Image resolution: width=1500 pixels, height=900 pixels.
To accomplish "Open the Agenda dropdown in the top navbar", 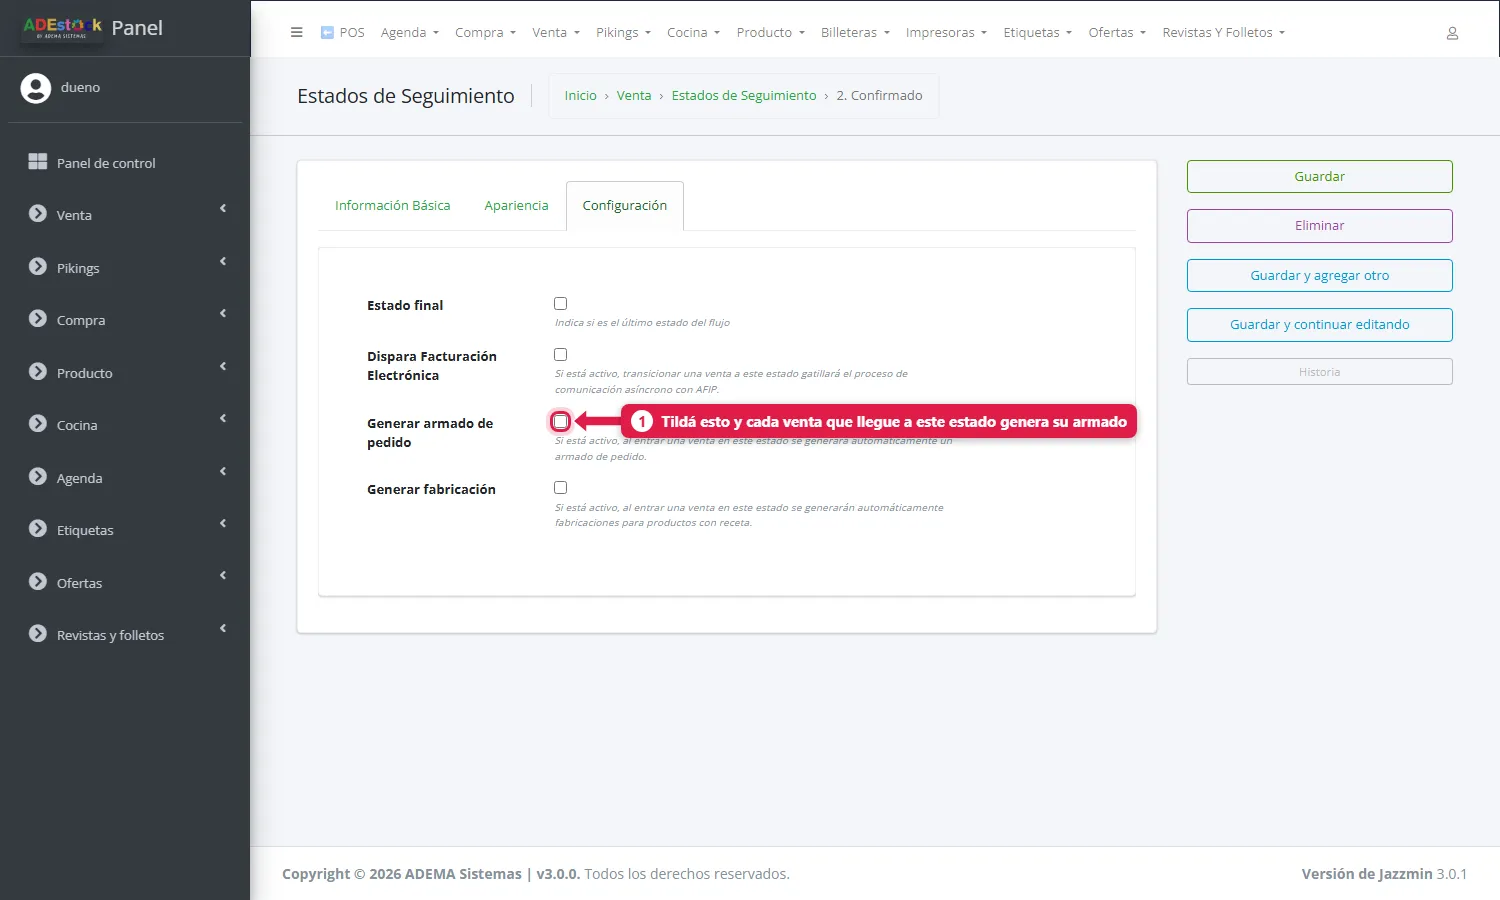I will pos(410,33).
